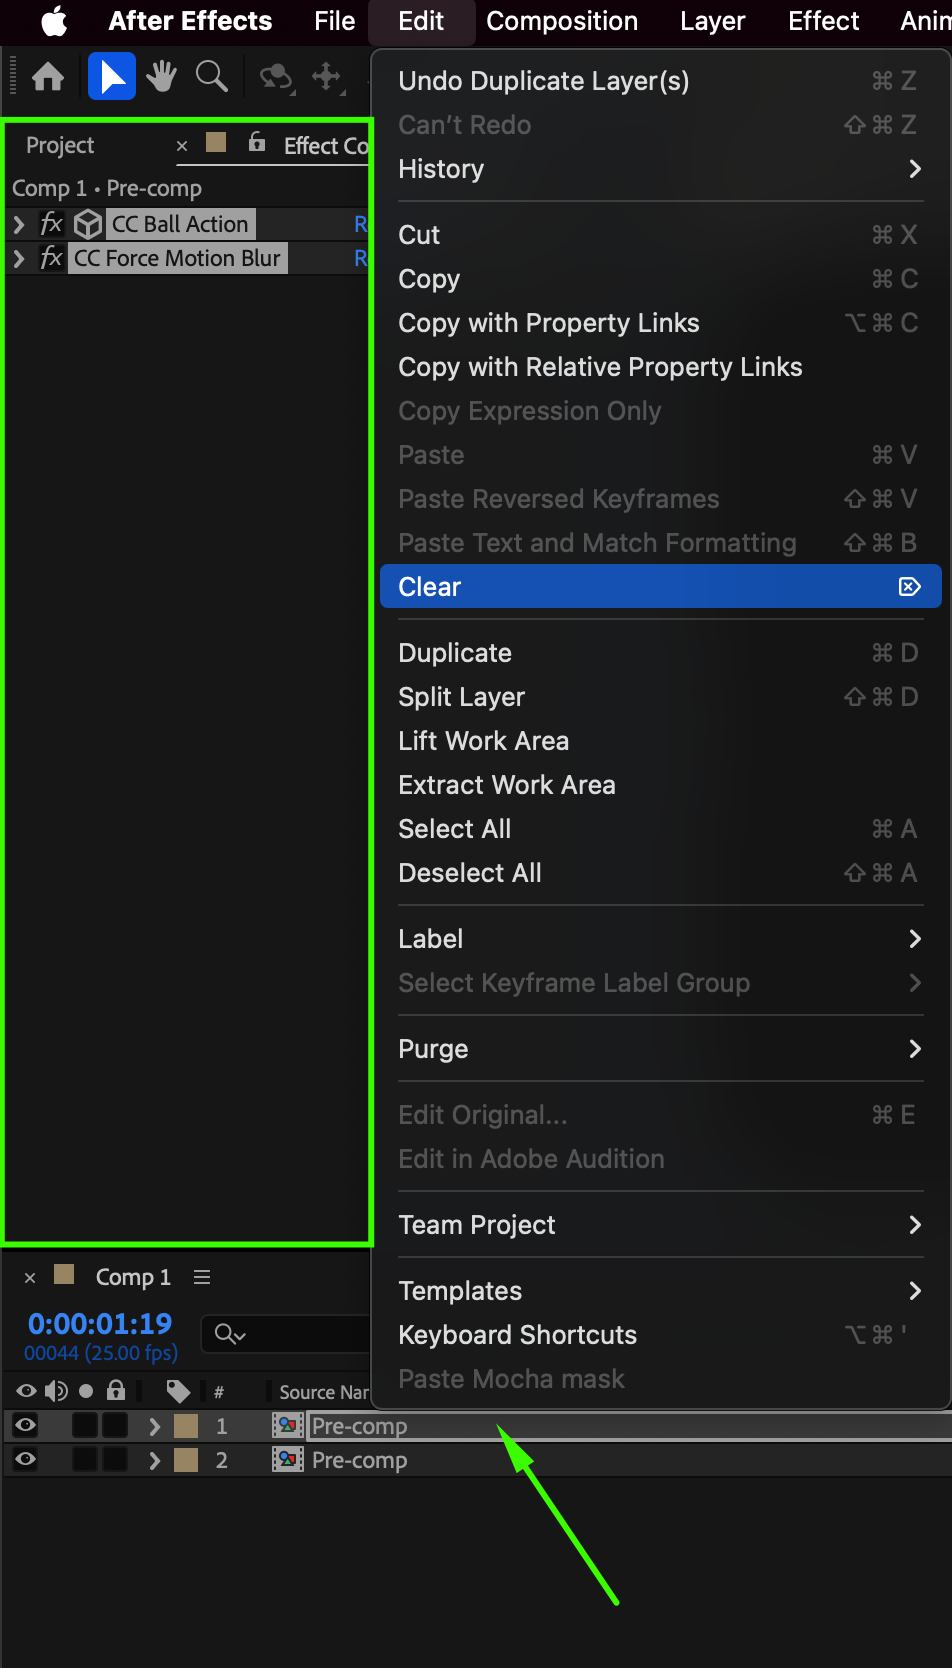Click the current timecode 0:00:01:19

click(x=100, y=1323)
